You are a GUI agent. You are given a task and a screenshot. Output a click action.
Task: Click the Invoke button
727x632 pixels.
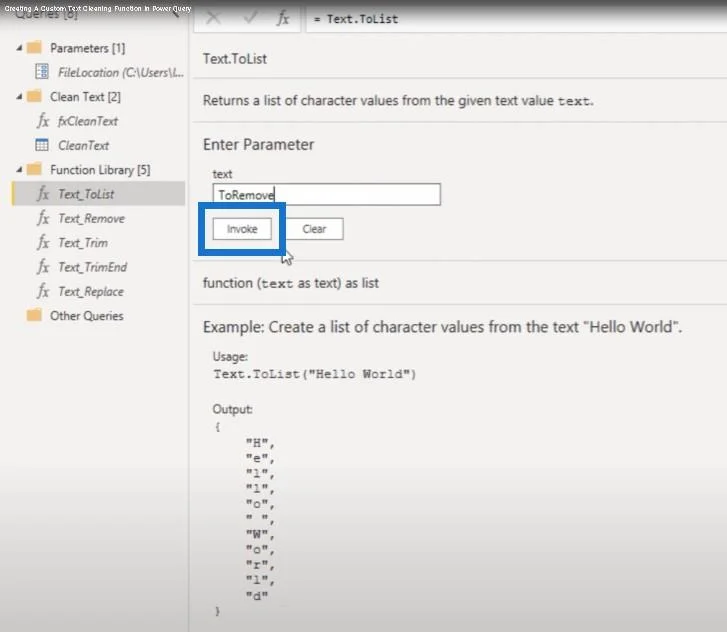pyautogui.click(x=242, y=229)
